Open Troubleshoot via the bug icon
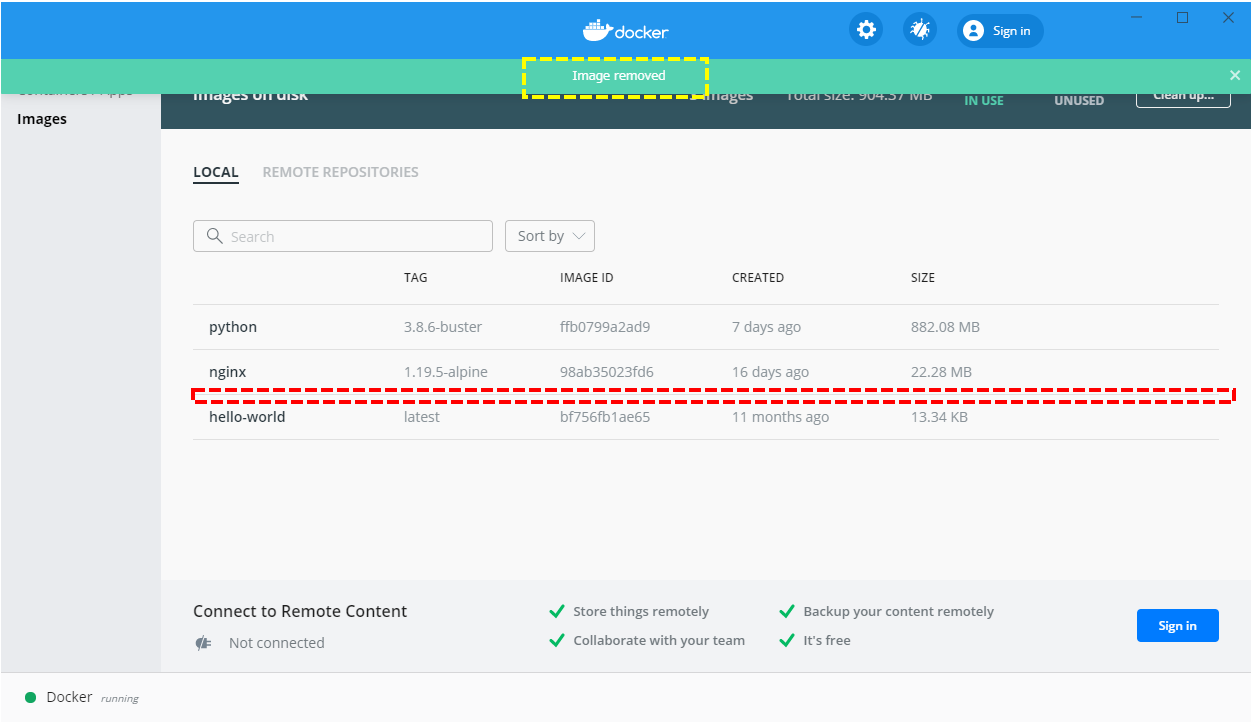Viewport: 1252px width, 722px height. pos(920,30)
